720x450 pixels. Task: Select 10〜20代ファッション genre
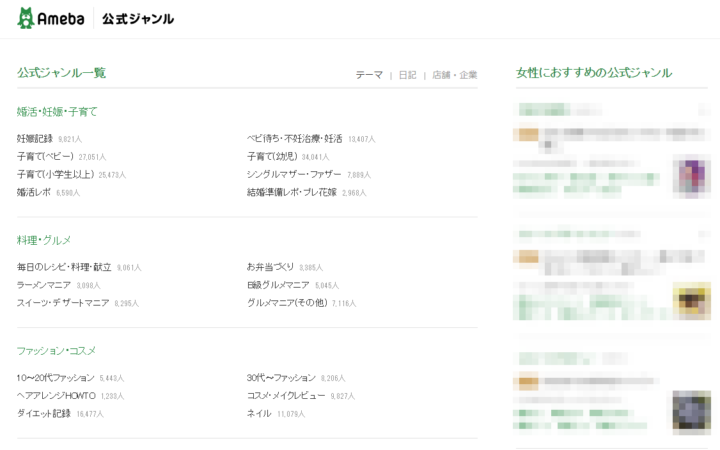pos(55,378)
